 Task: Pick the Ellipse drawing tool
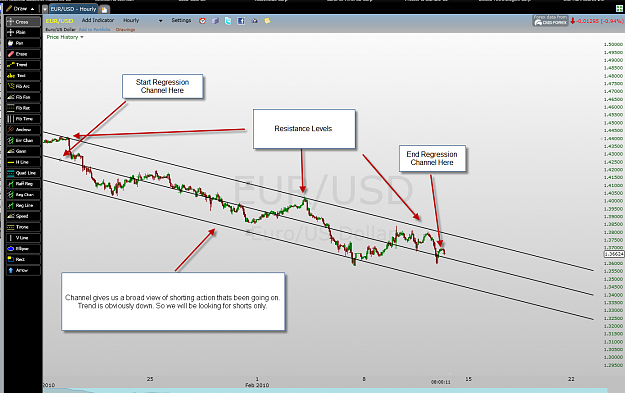pyautogui.click(x=23, y=249)
